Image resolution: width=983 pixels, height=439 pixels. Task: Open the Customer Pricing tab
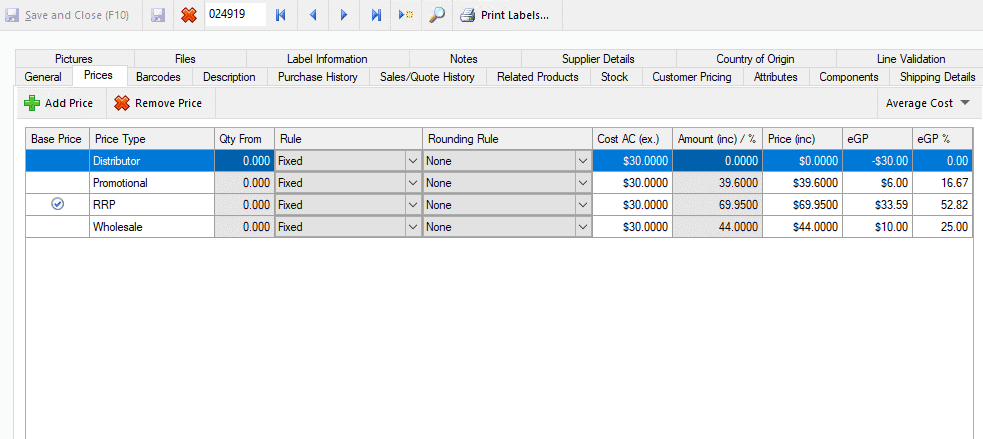coord(692,77)
